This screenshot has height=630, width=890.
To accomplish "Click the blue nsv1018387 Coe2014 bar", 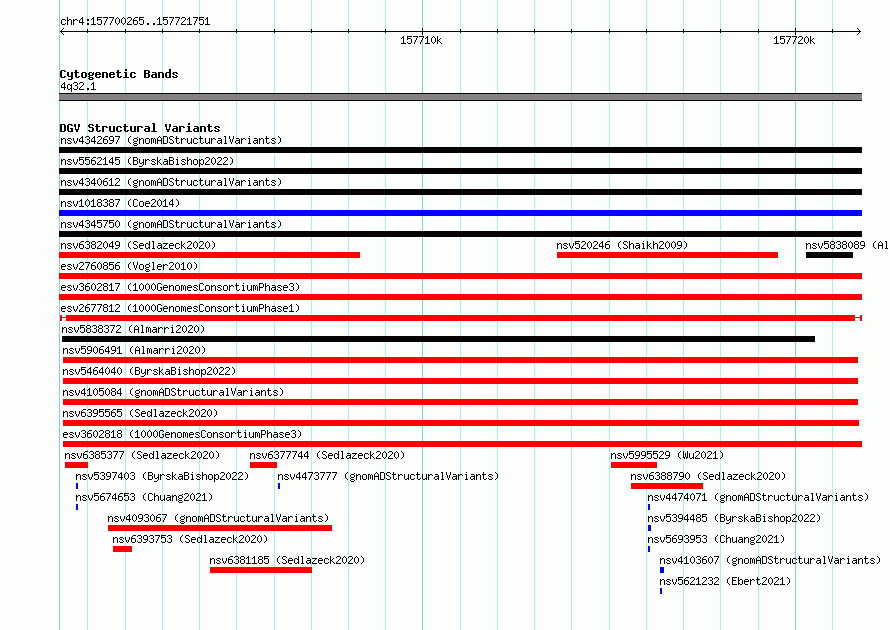I will click(x=460, y=213).
